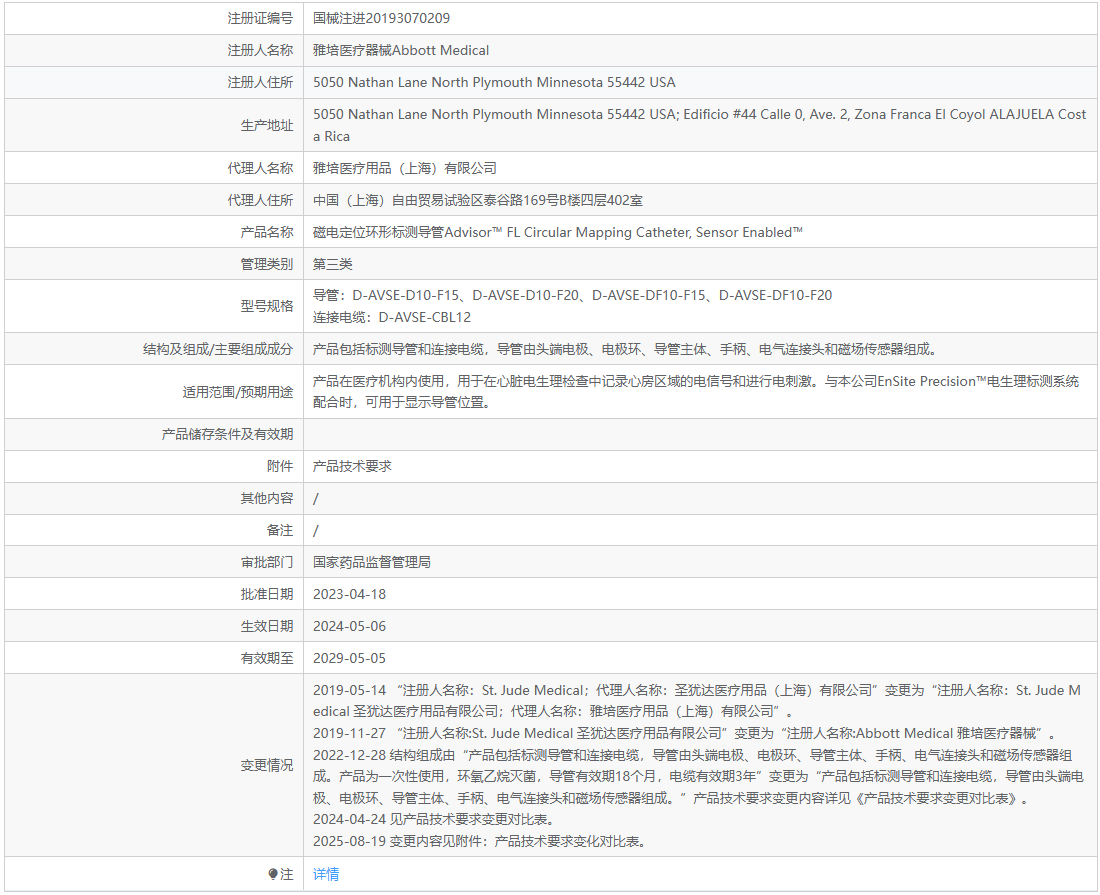Click the 注册证编号 label cell
This screenshot has width=1100, height=895.
coord(260,18)
